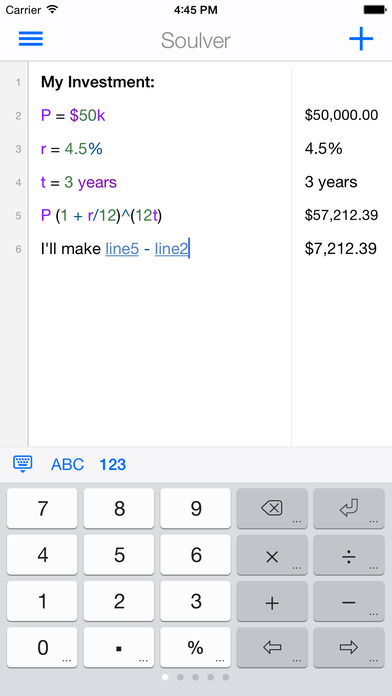Viewport: 392px width, 696px height.
Task: Tap the percent key
Action: pos(195,648)
